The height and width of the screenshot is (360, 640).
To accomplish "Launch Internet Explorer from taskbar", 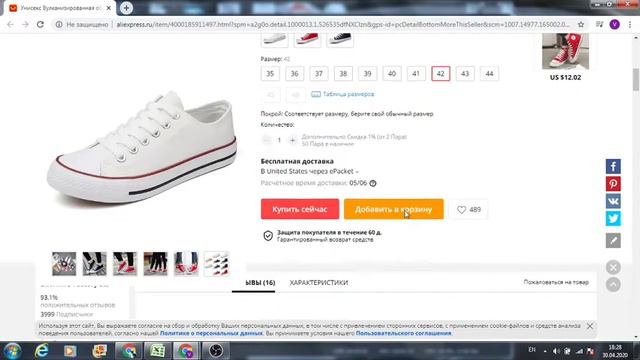I will 41,351.
